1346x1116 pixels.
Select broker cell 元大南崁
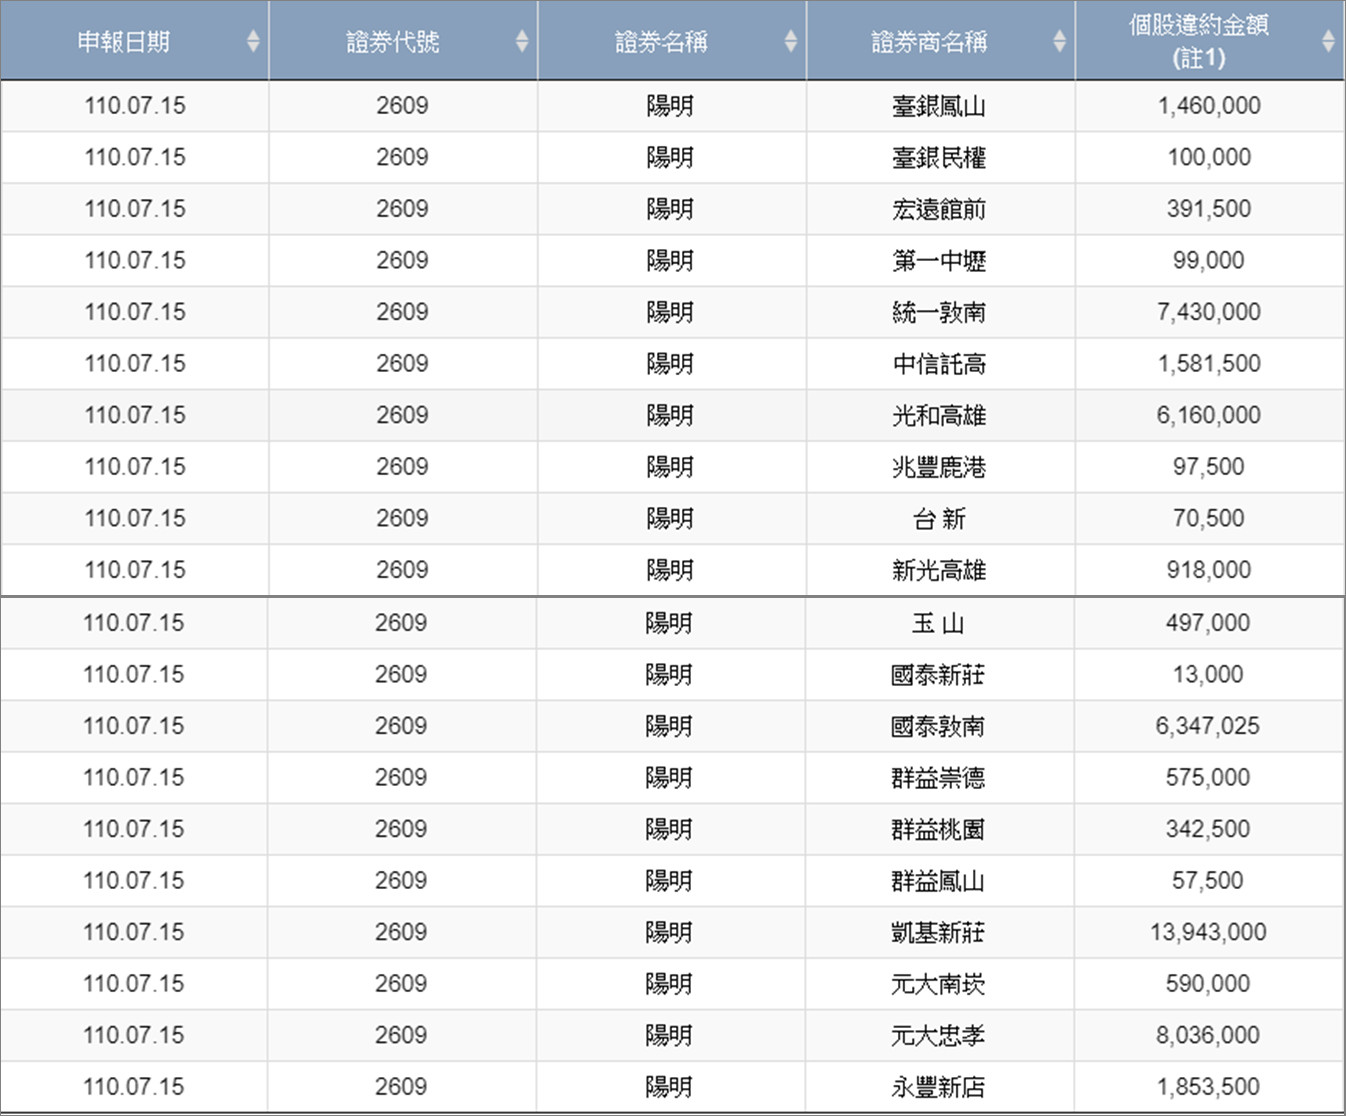tap(938, 984)
